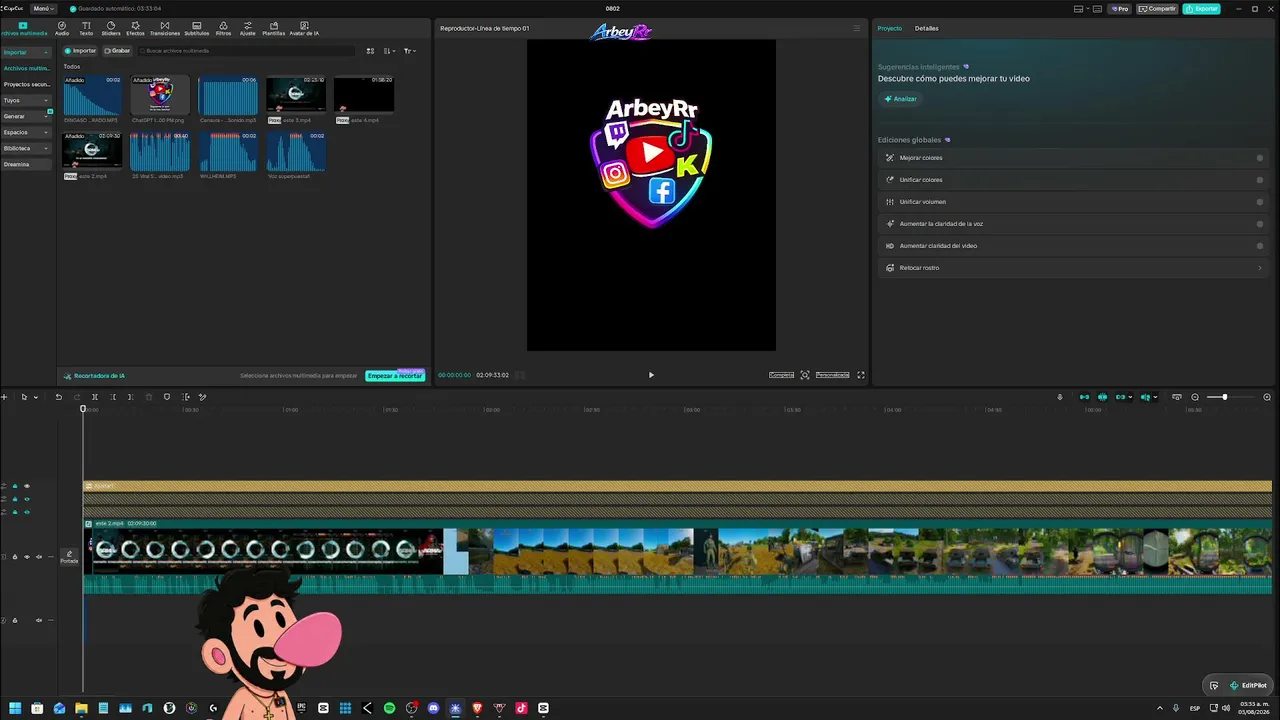The image size is (1280, 720).
Task: Open the Stickers tab
Action: [x=110, y=28]
